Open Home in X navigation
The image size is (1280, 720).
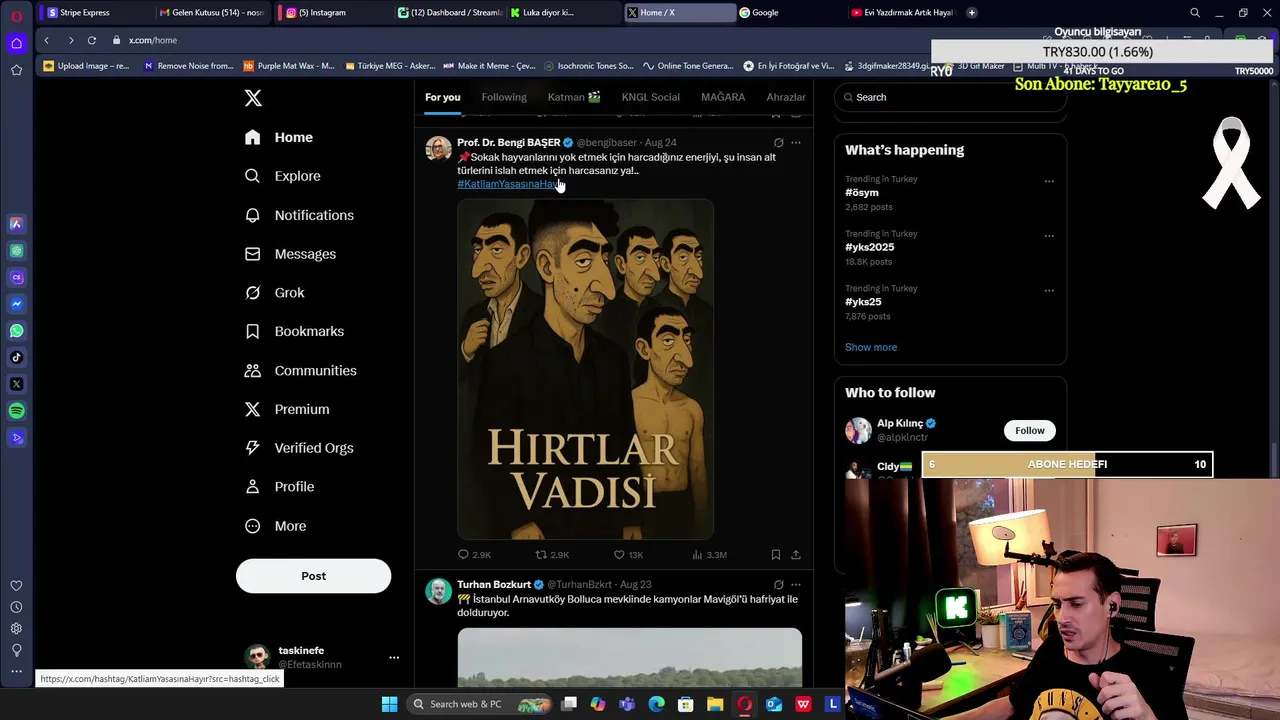tap(279, 137)
